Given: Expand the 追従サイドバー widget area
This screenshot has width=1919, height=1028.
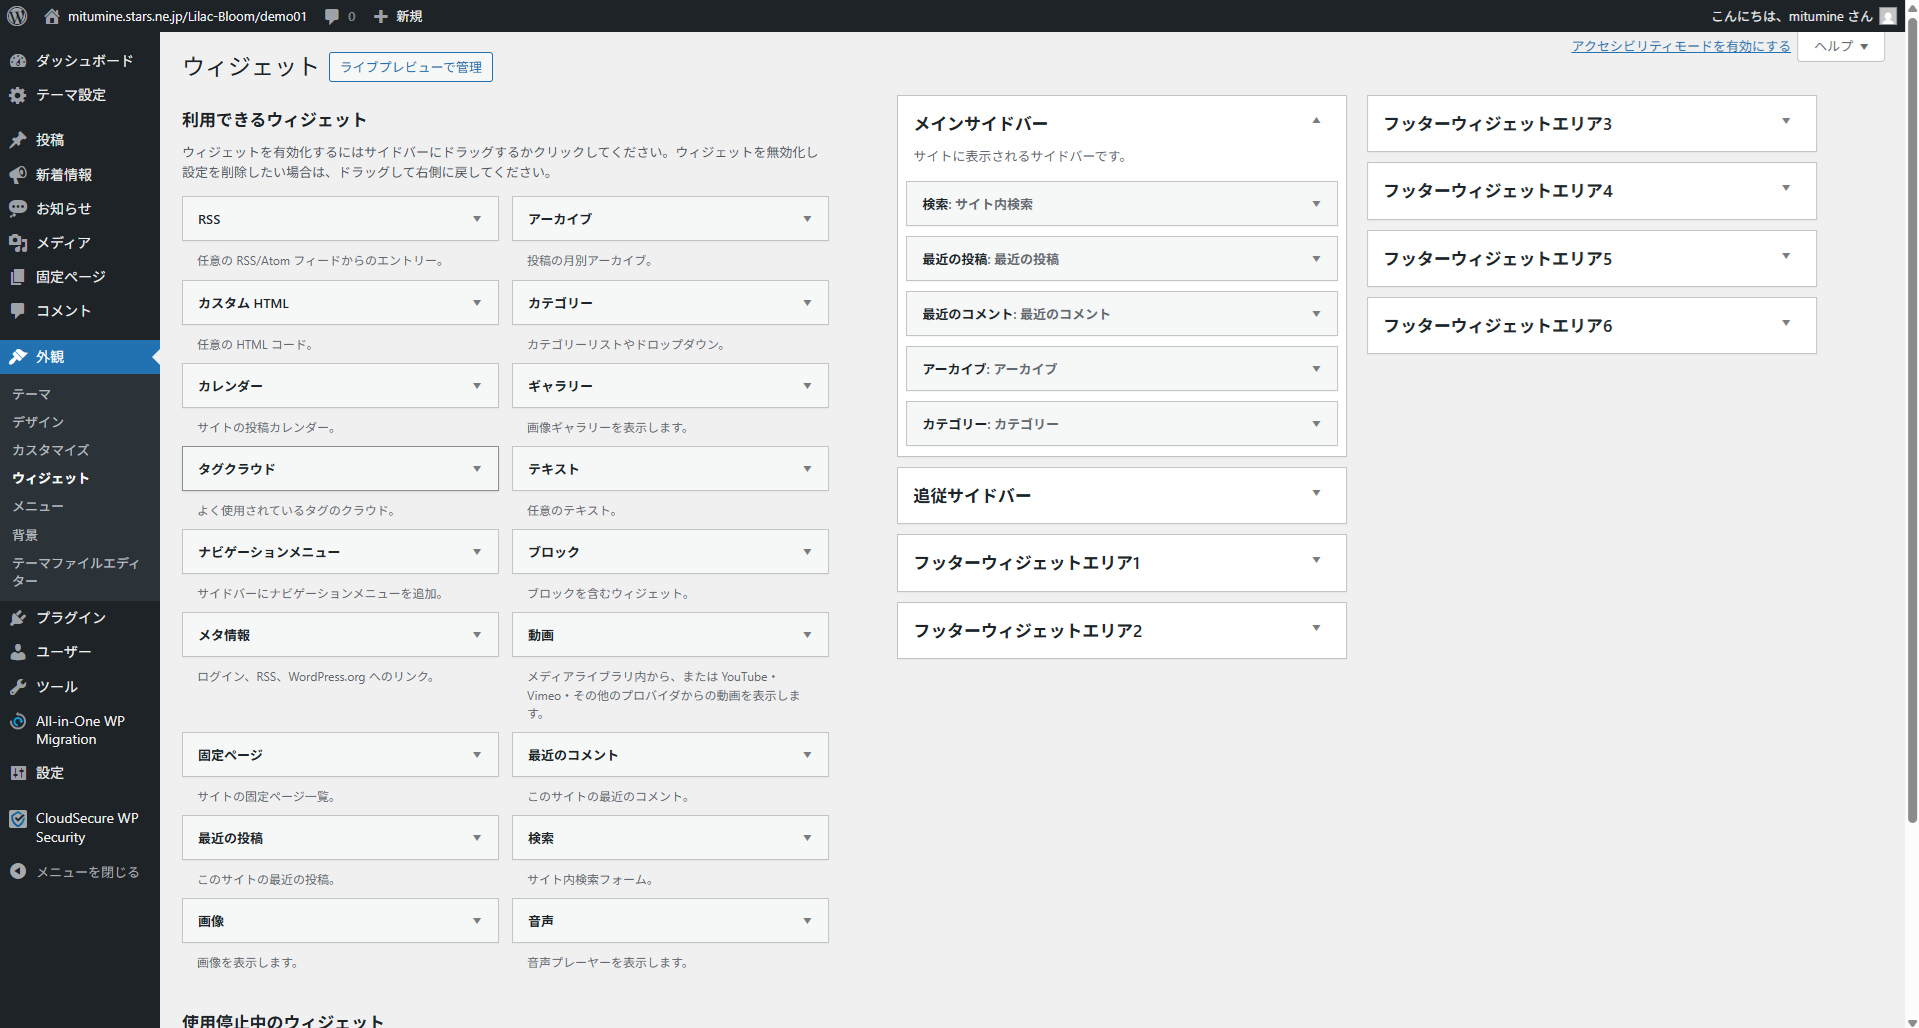Looking at the screenshot, I should [x=1316, y=494].
